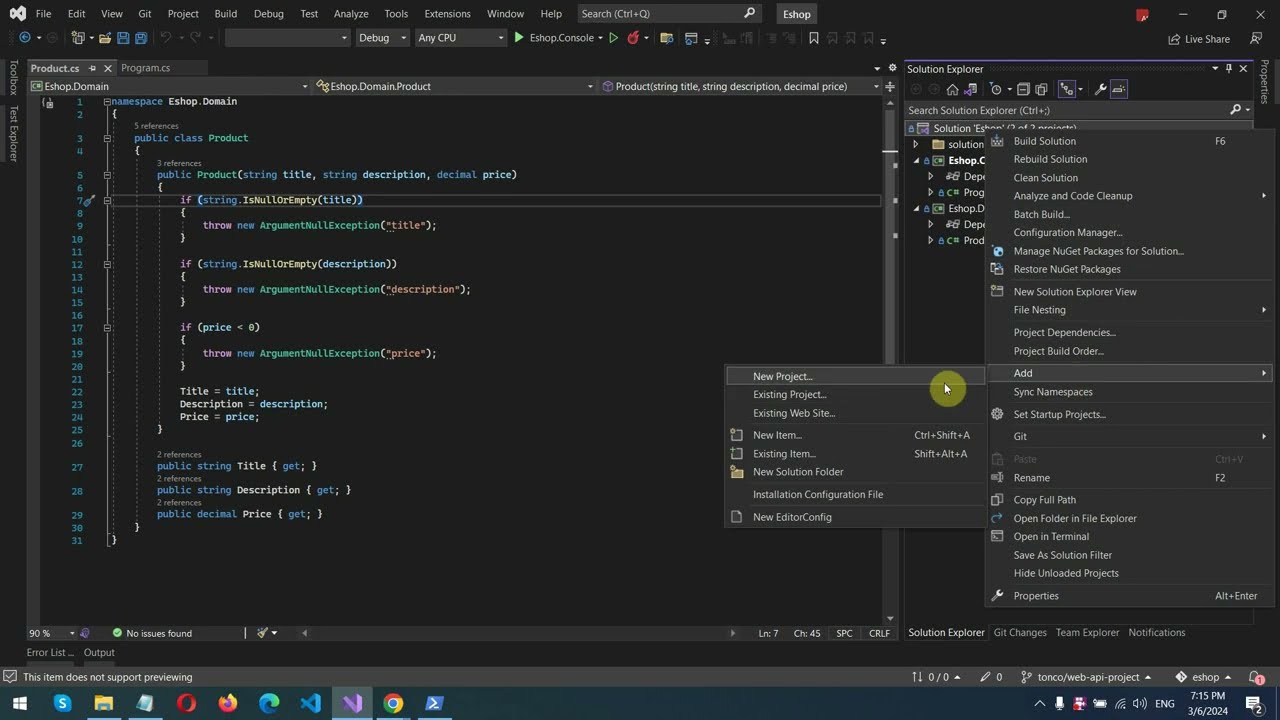Open the Output tab
The height and width of the screenshot is (720, 1280).
99,653
